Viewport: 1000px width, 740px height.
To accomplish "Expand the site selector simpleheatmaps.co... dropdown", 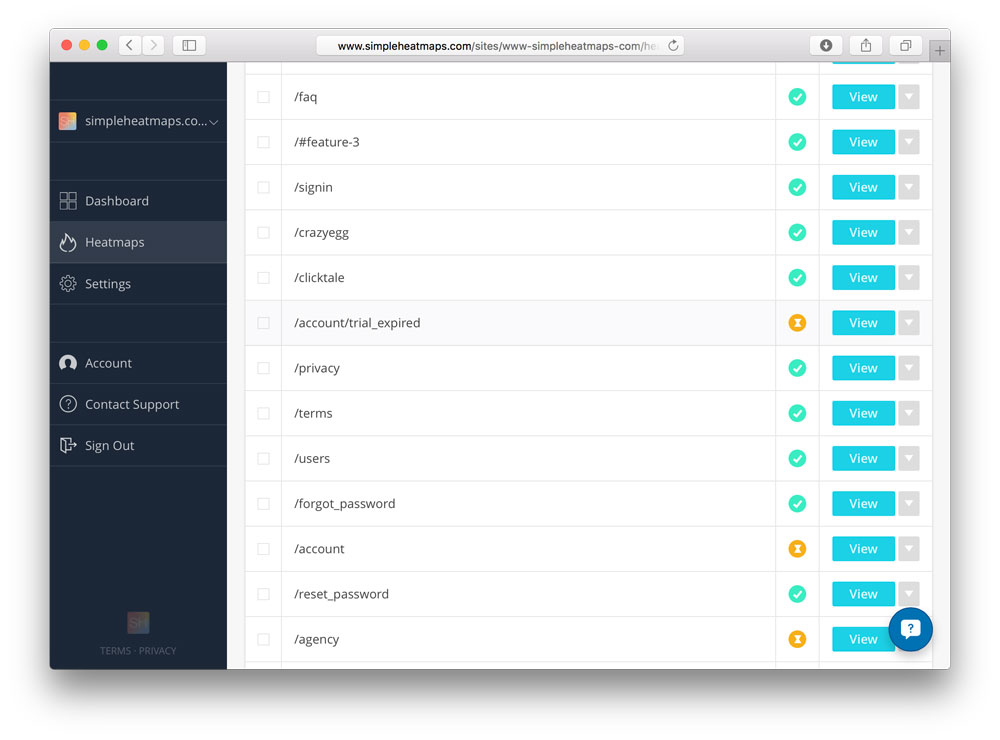I will [138, 121].
